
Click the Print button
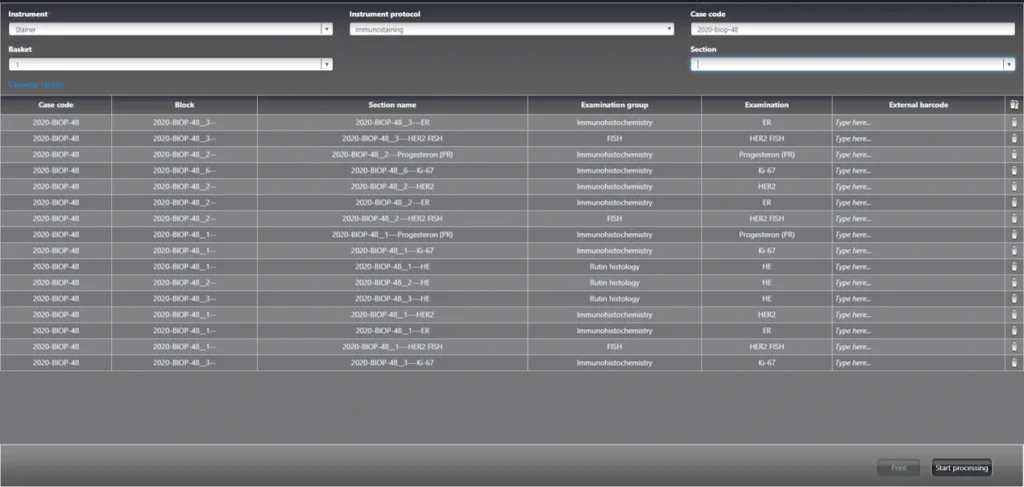(x=899, y=468)
